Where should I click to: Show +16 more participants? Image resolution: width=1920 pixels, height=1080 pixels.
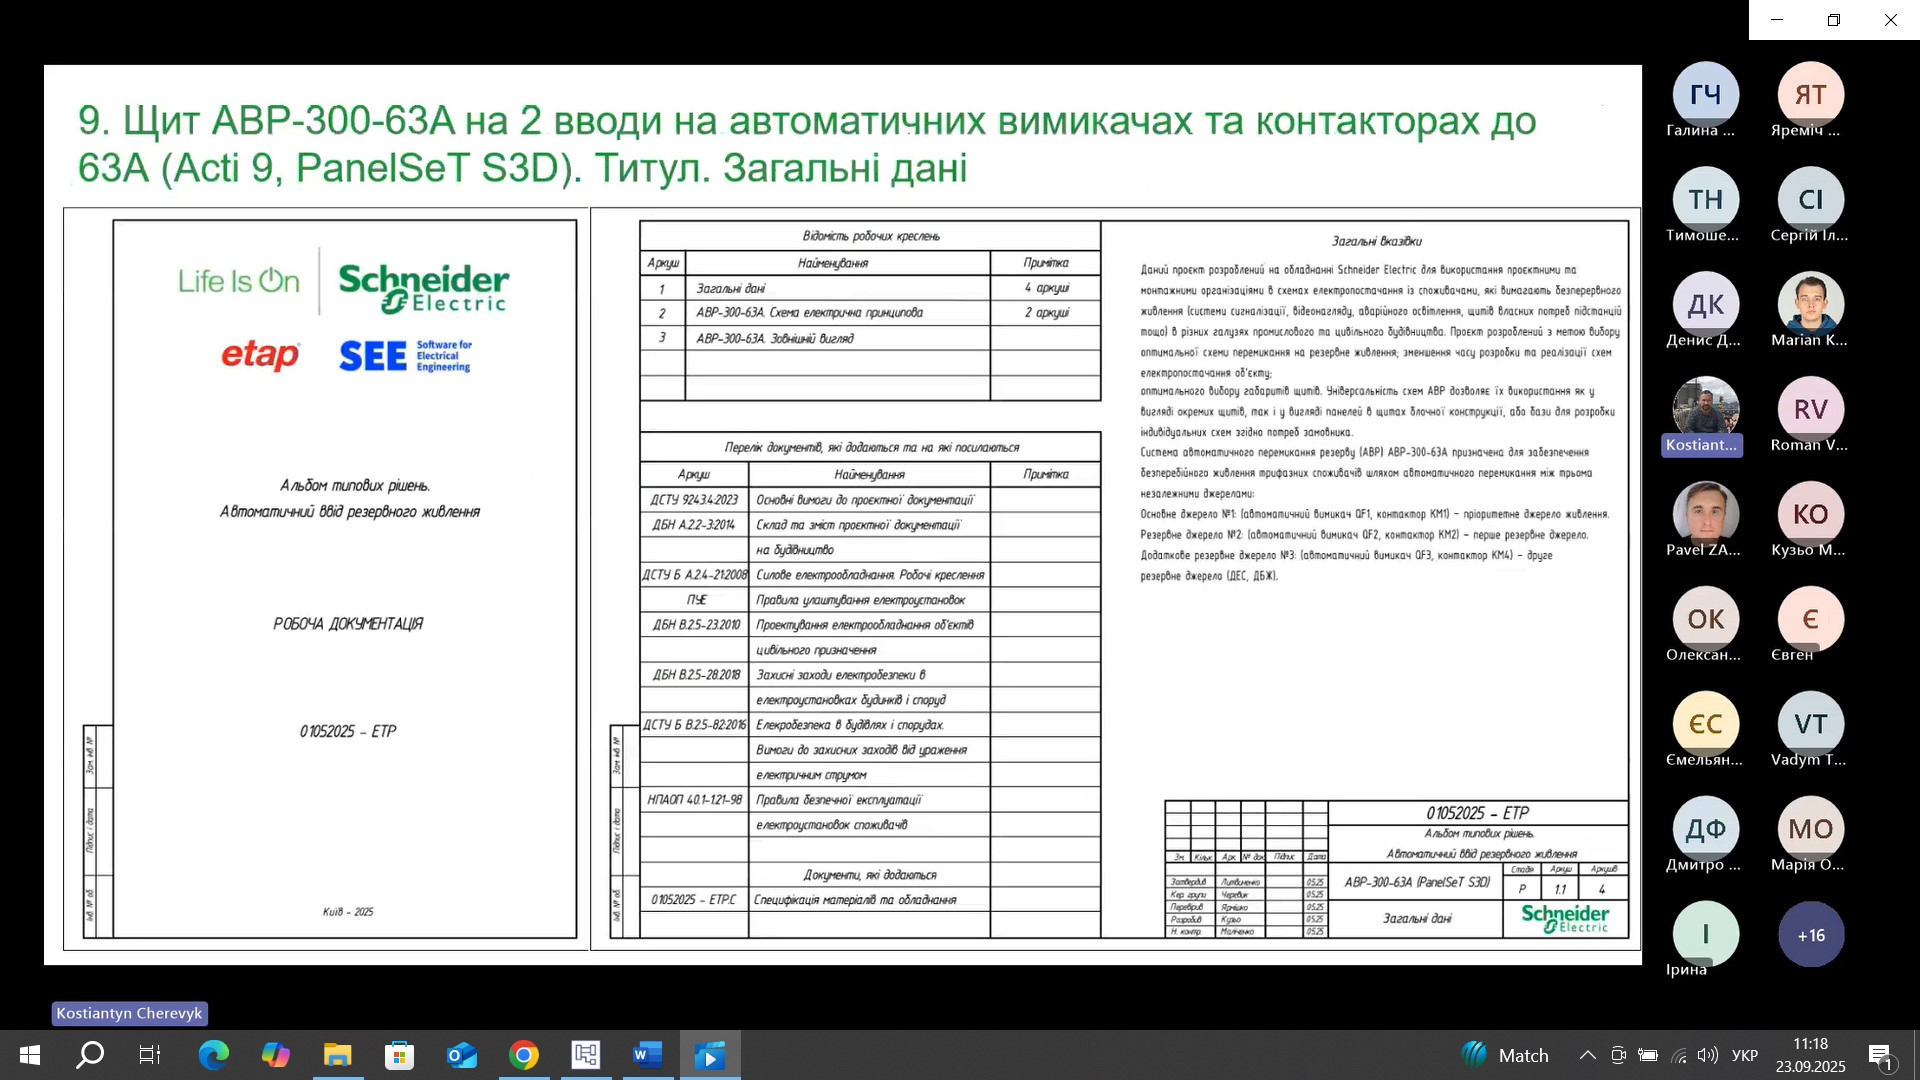pos(1810,935)
